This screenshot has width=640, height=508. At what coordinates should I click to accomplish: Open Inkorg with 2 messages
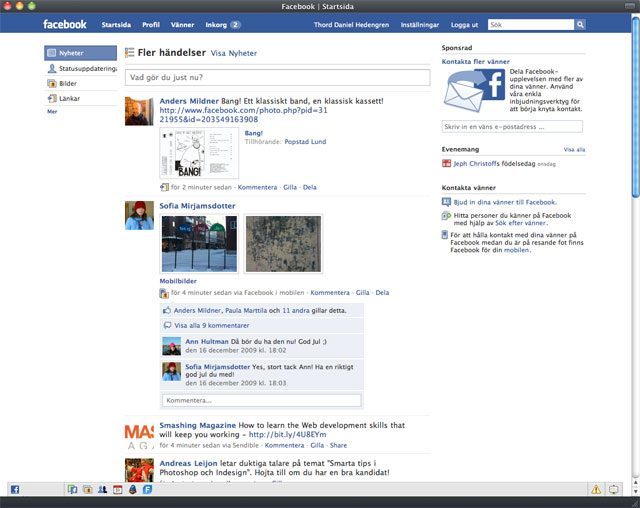point(223,25)
